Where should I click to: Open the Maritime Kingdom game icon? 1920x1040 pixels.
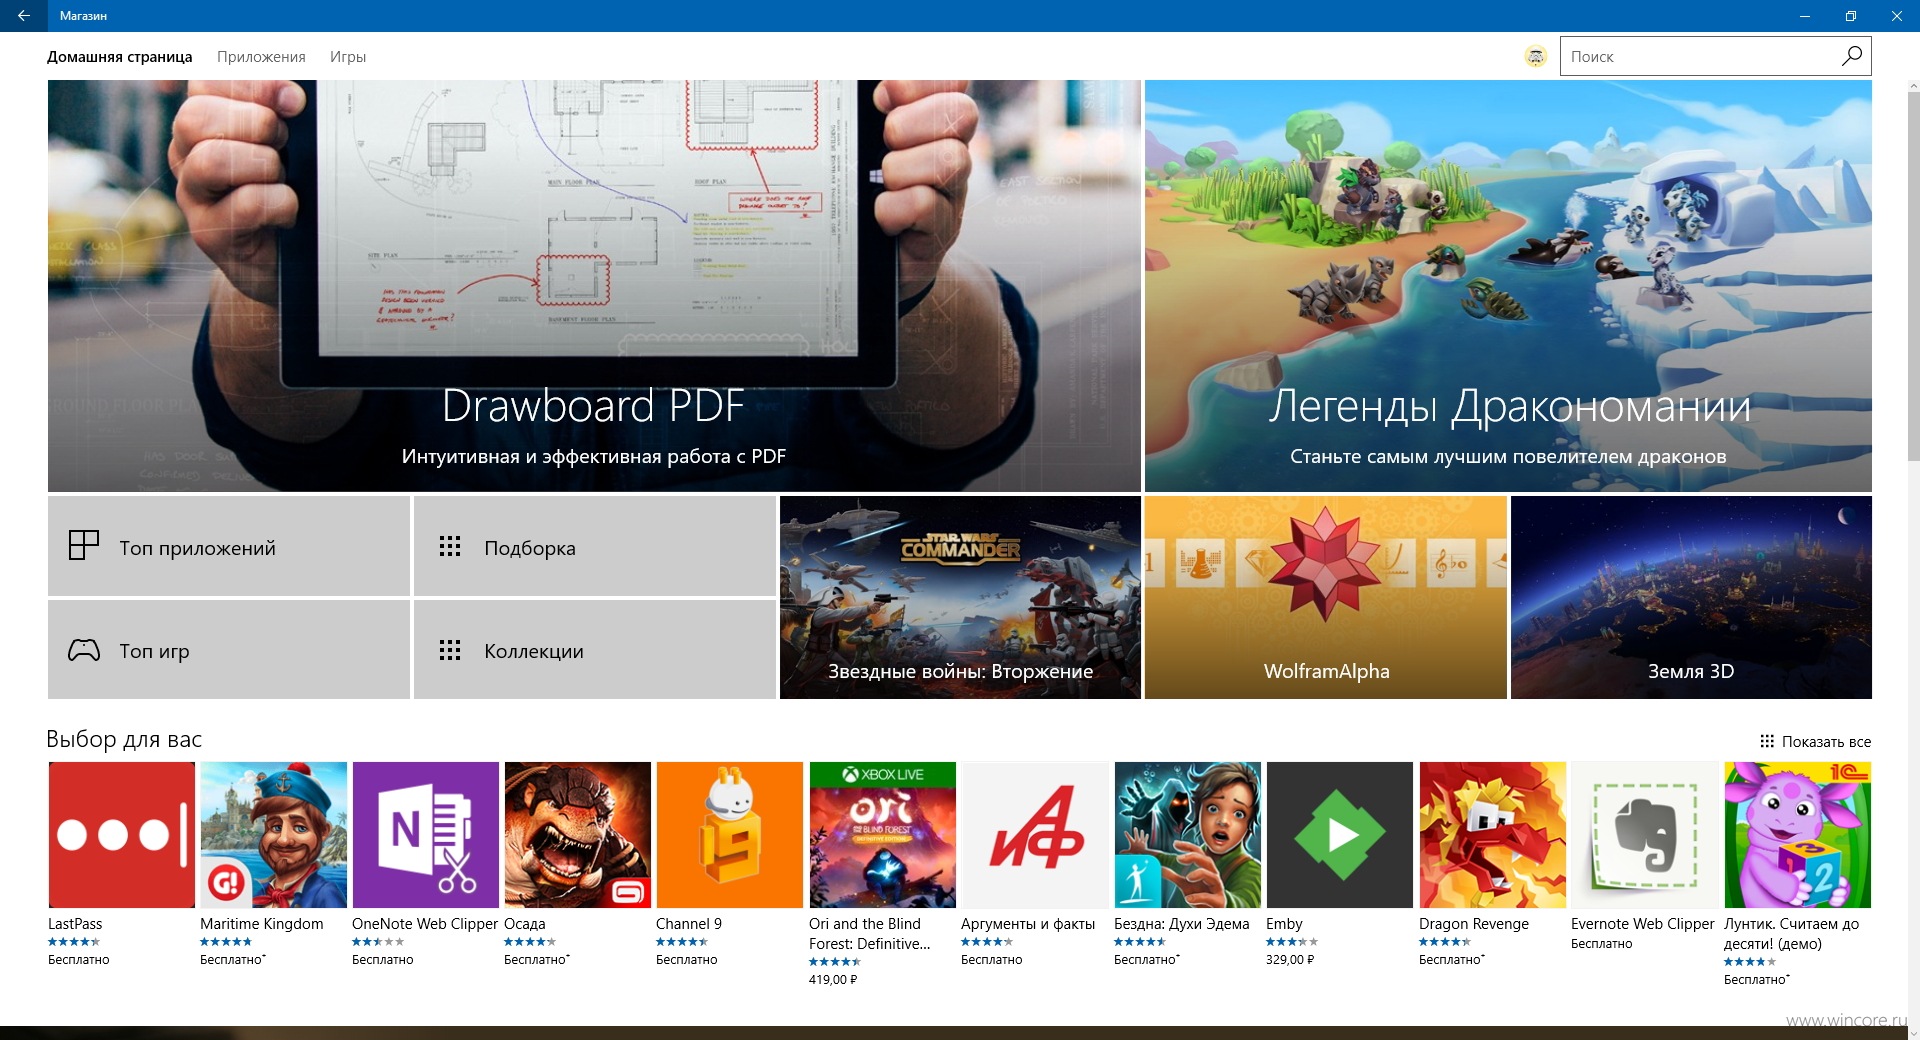click(273, 835)
